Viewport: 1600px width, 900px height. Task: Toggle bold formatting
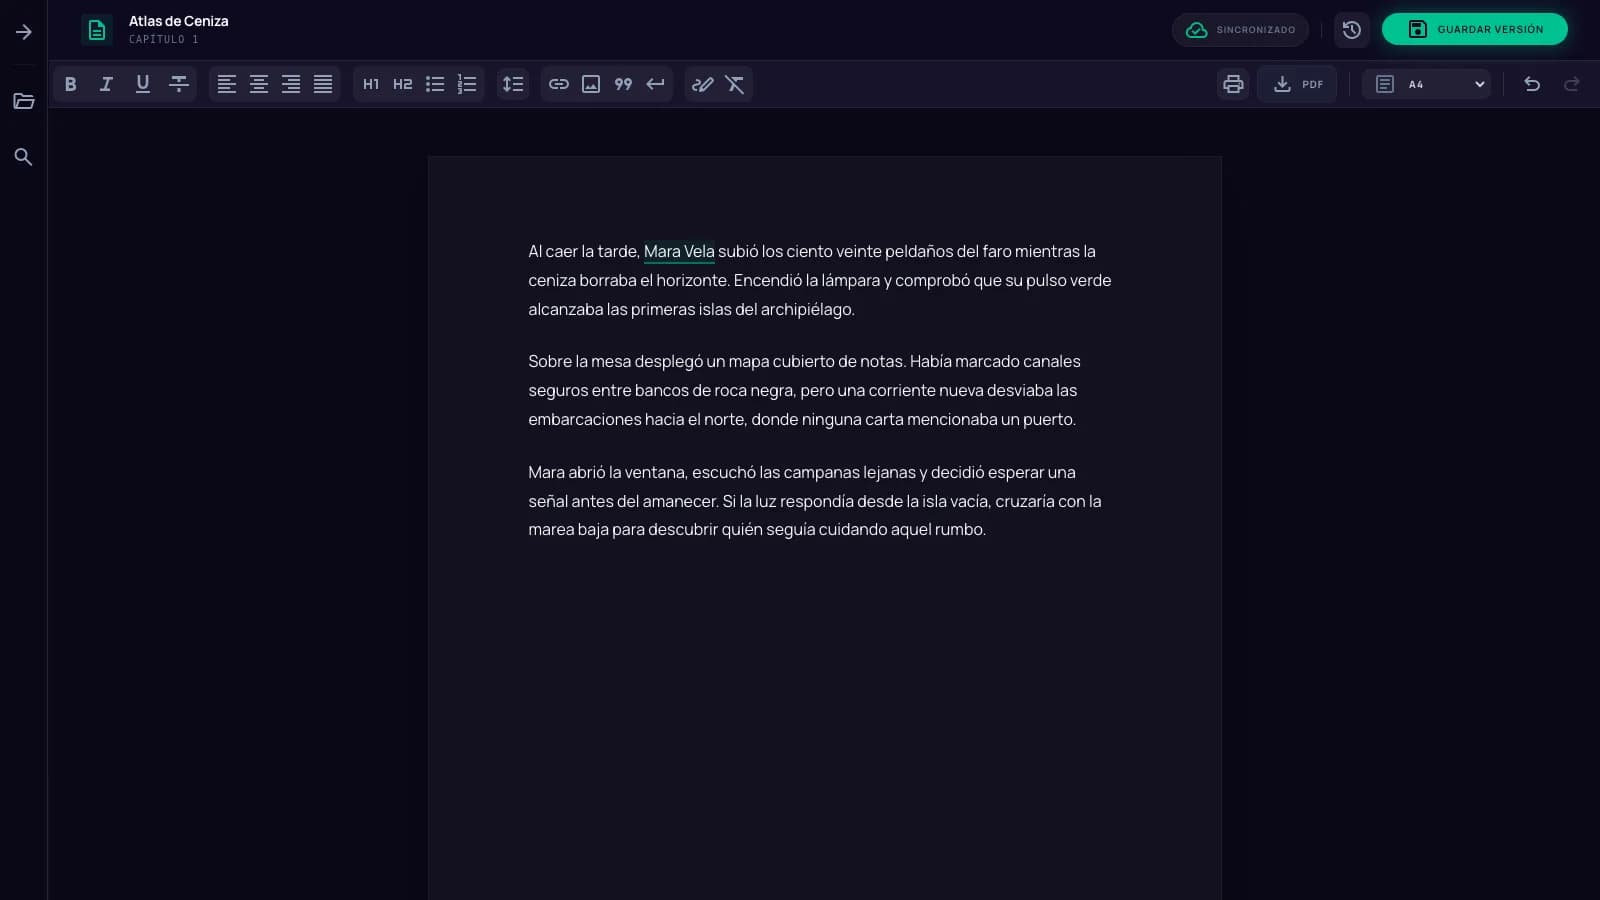pyautogui.click(x=70, y=84)
